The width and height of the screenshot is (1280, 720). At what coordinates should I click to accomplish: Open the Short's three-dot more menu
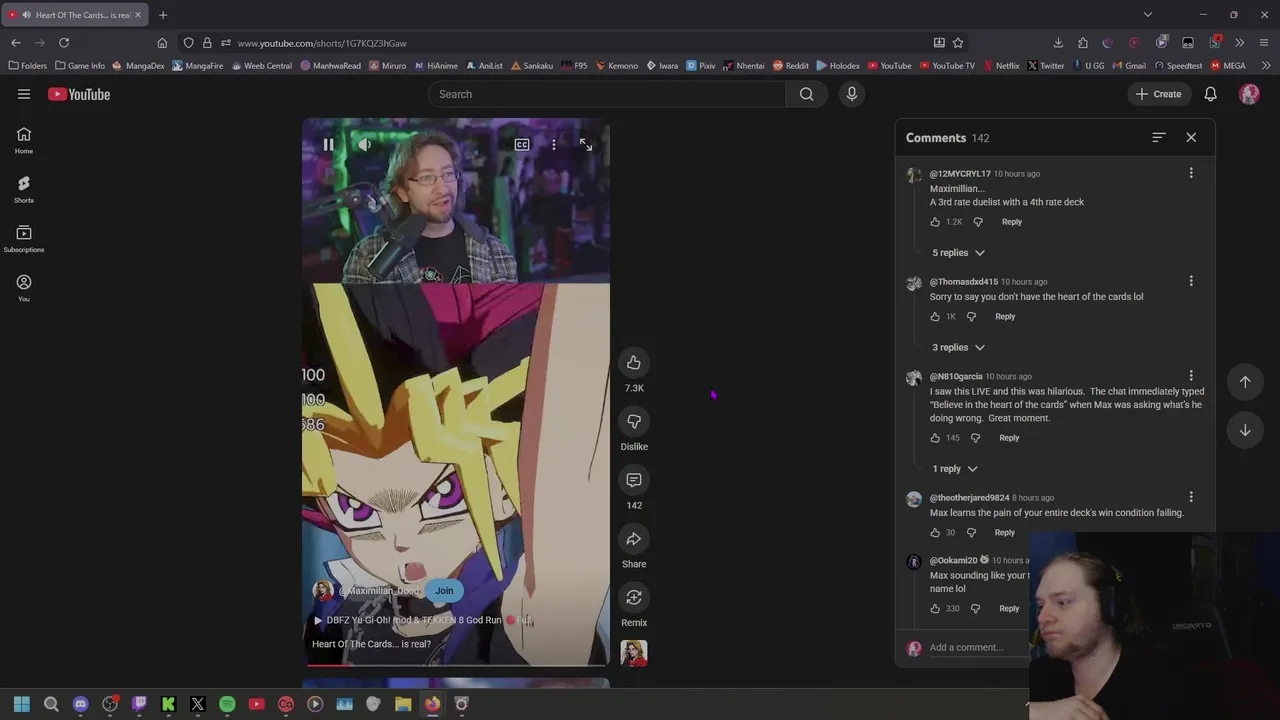point(554,145)
